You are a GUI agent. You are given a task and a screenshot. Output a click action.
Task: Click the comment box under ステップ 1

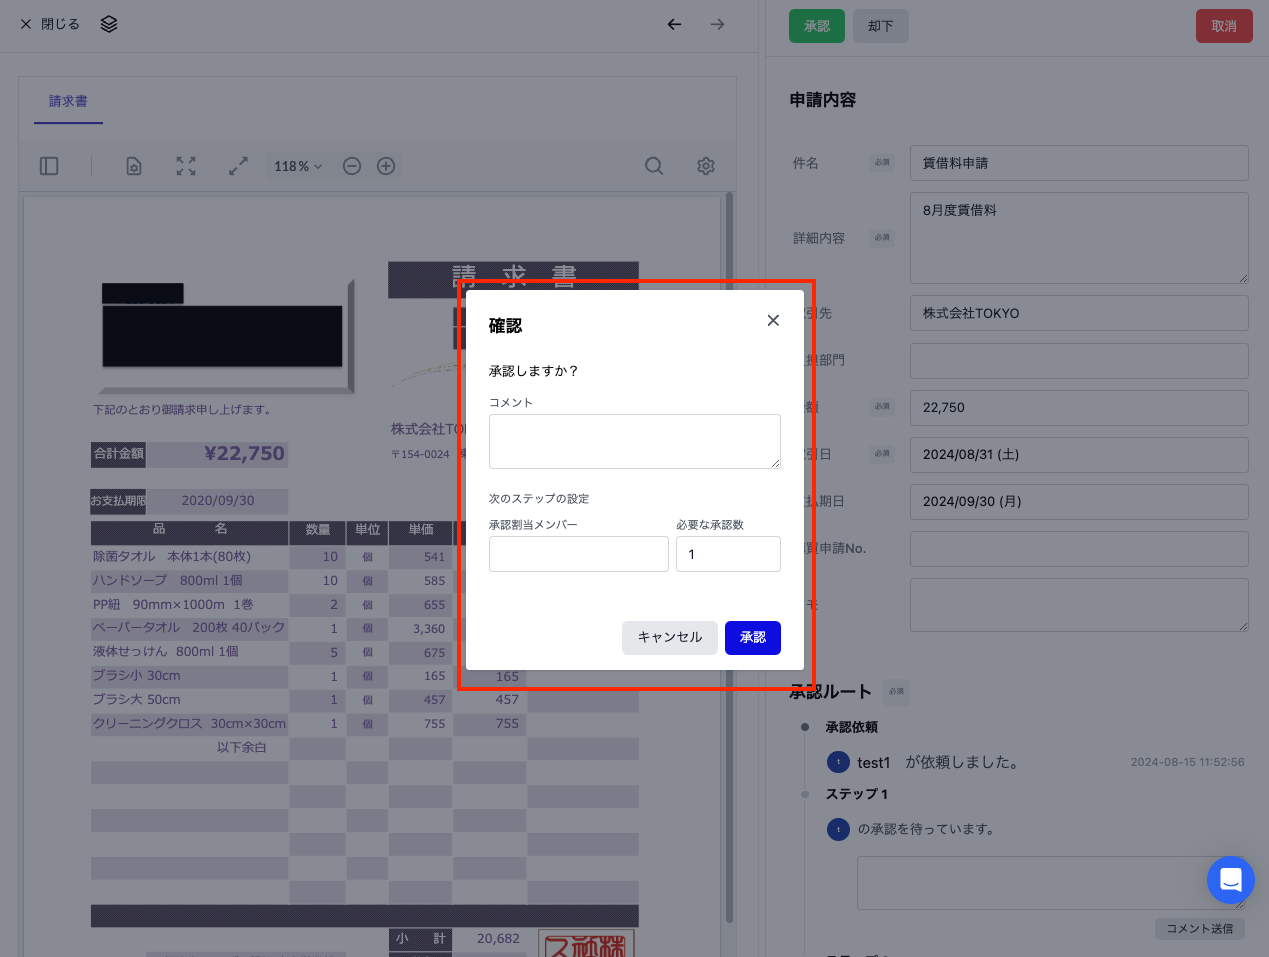pos(1051,882)
